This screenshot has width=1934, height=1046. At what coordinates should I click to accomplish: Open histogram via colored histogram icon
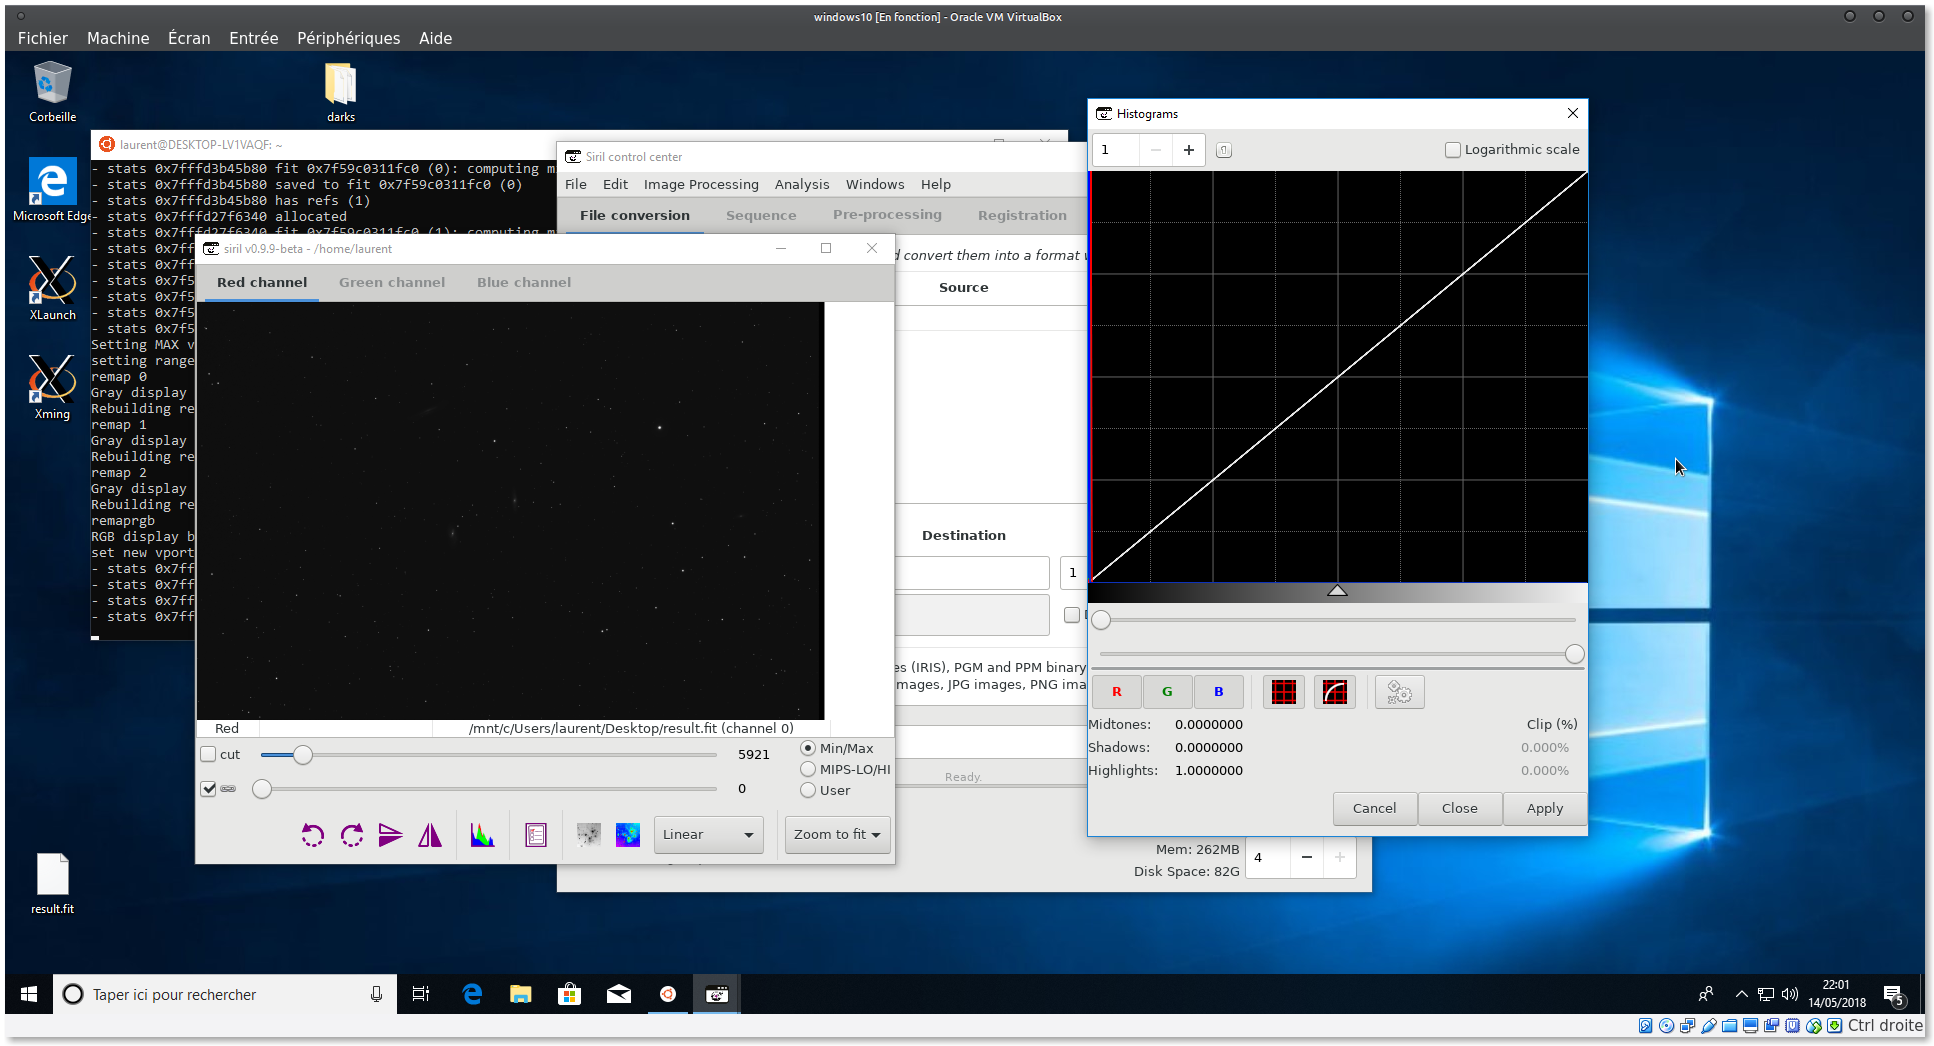482,835
